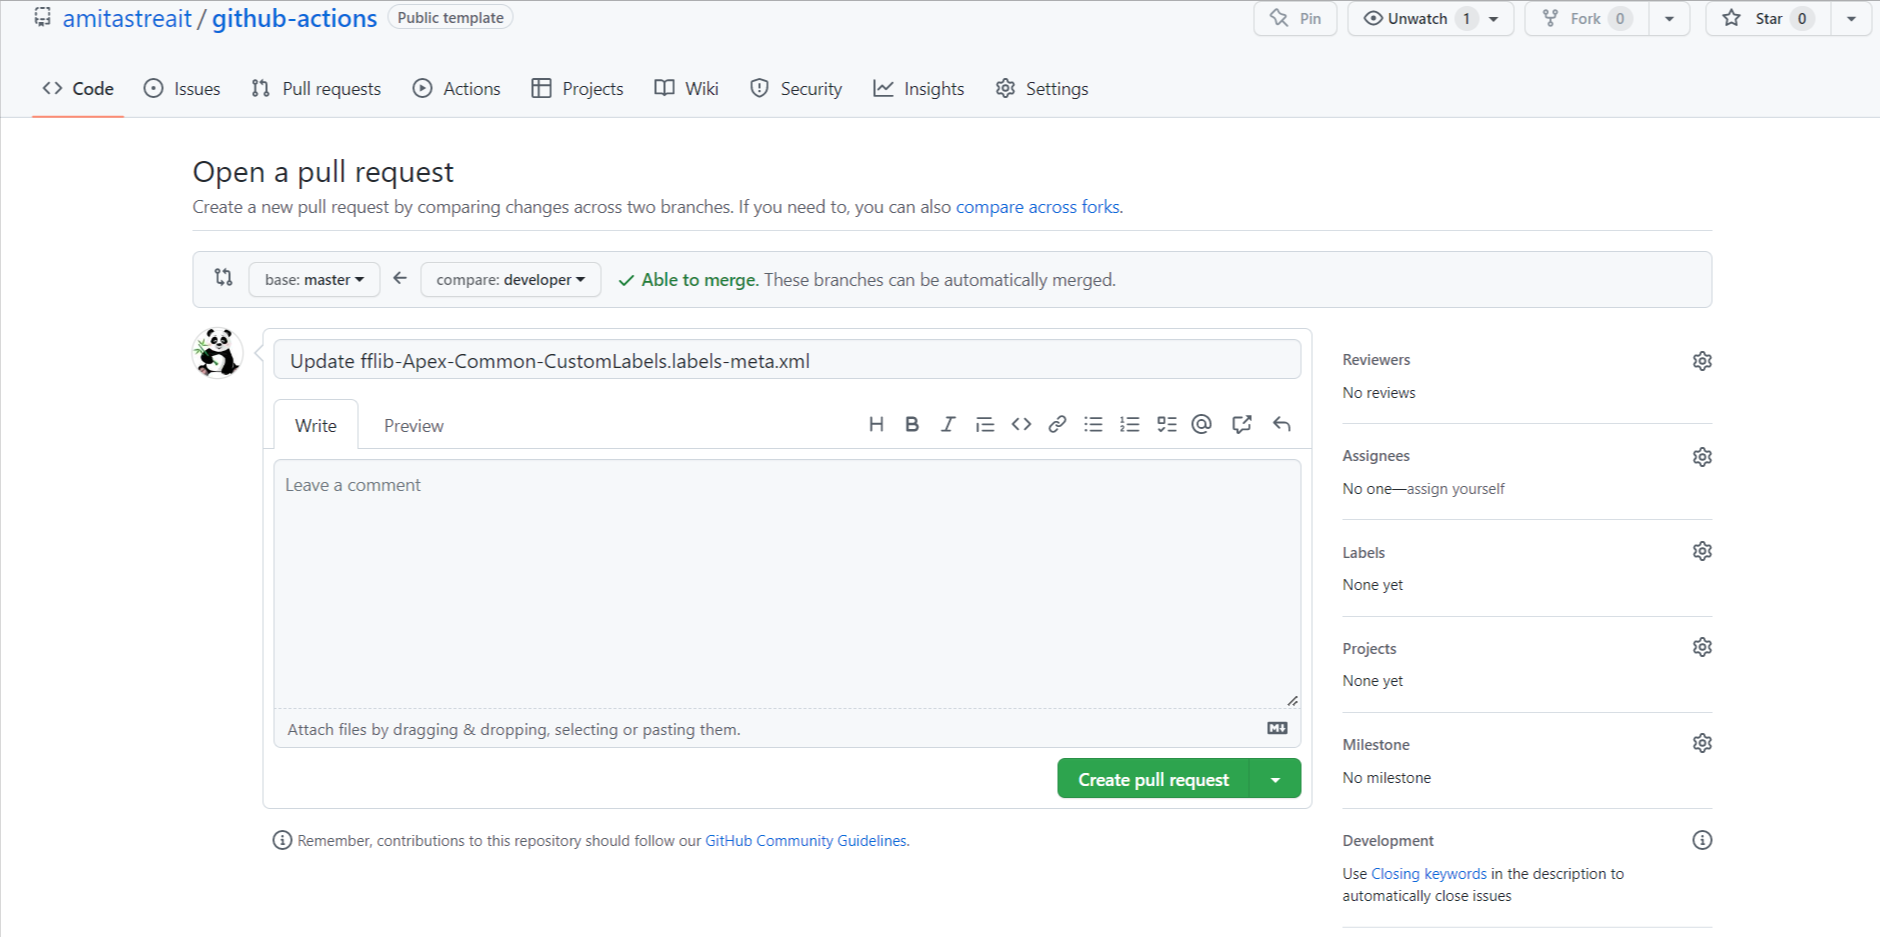This screenshot has width=1880, height=937.
Task: Toggle bold formatting
Action: pos(912,424)
